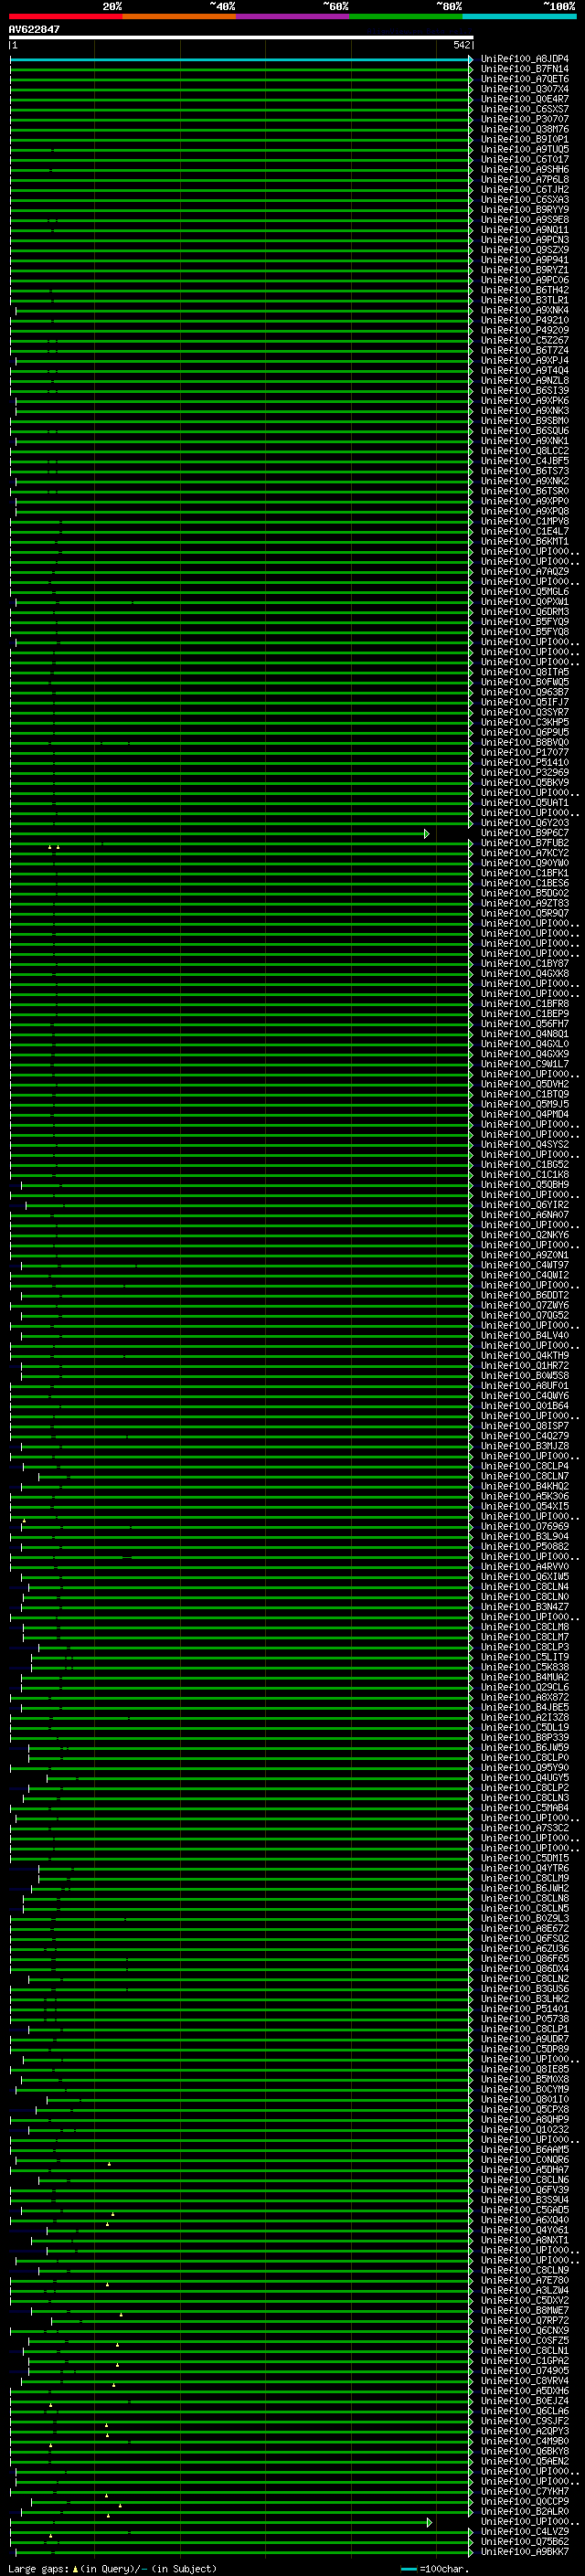Click the yellow triangle in the Large gaps legend
This screenshot has width=585, height=2576.
[x=75, y=2569]
